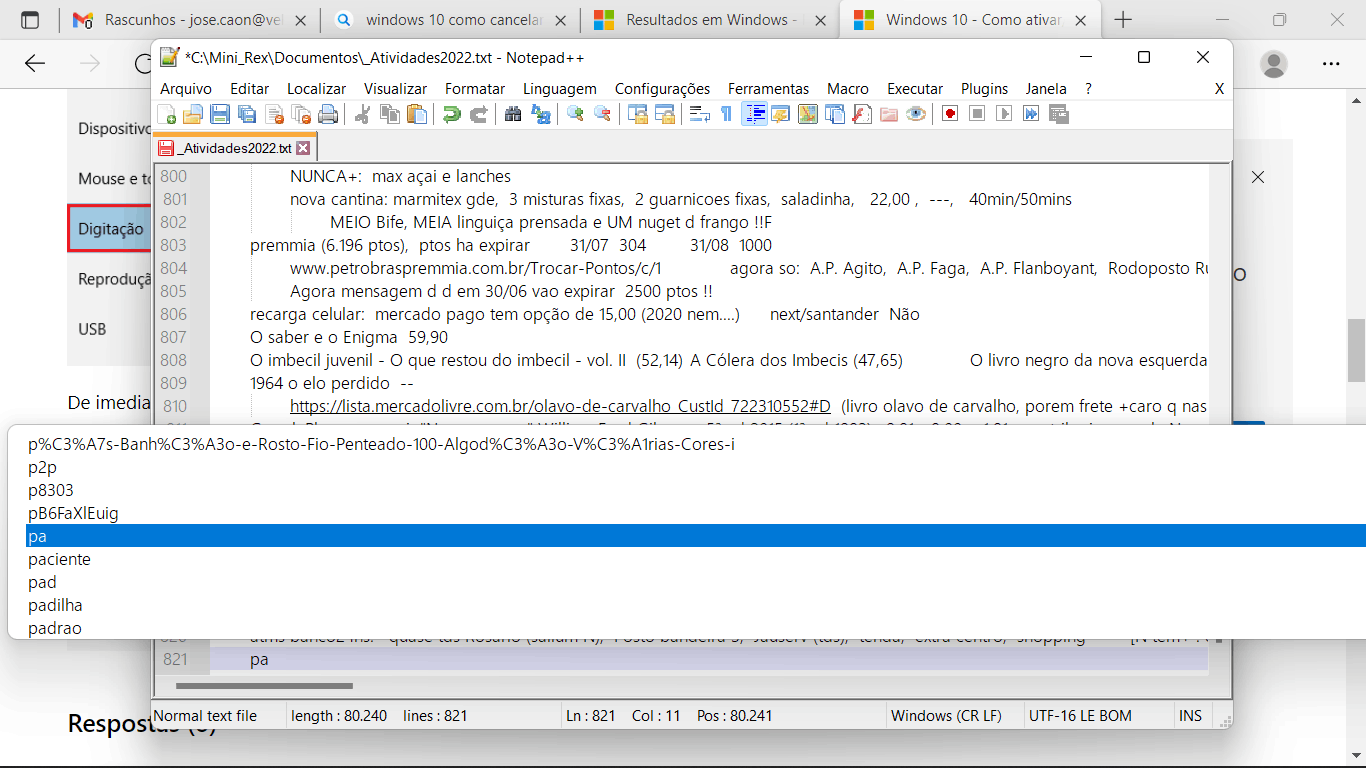
Task: Open the Localizar menu
Action: click(x=316, y=89)
